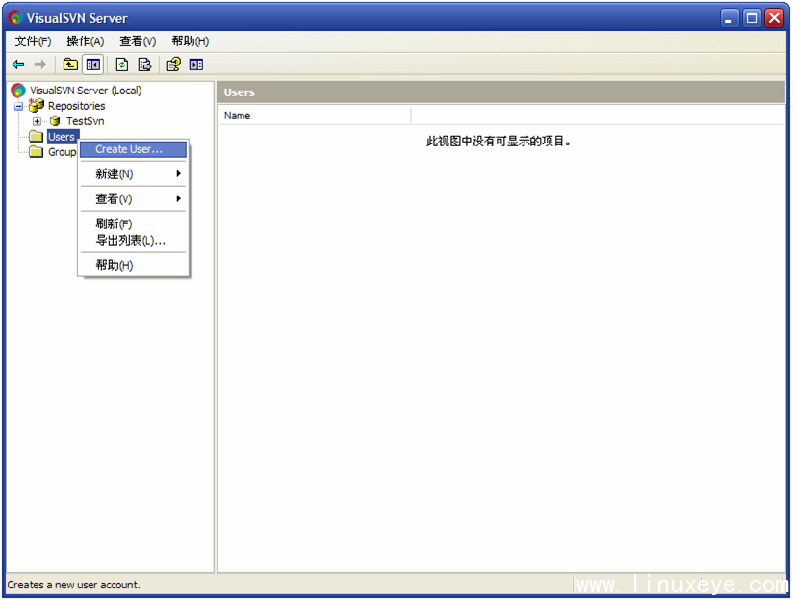The image size is (793, 600).
Task: Click the Repositories node icon
Action: (x=36, y=105)
